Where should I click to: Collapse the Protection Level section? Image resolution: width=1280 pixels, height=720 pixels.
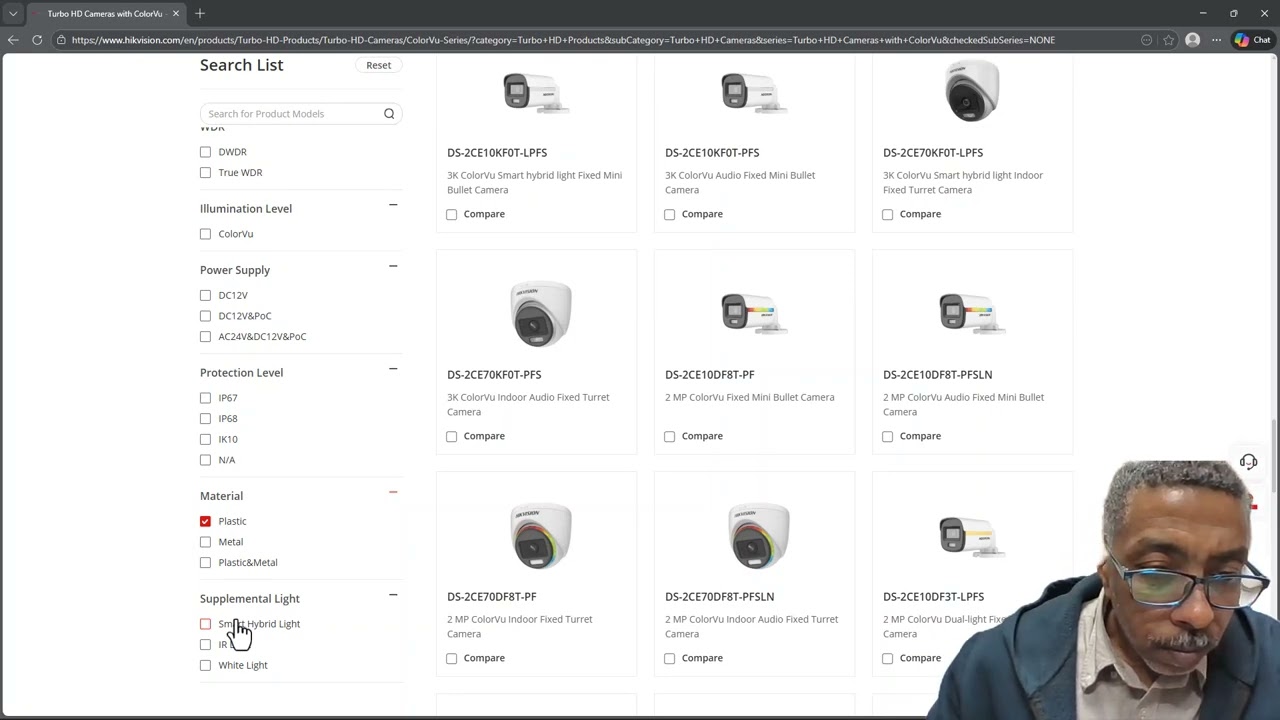pyautogui.click(x=393, y=369)
